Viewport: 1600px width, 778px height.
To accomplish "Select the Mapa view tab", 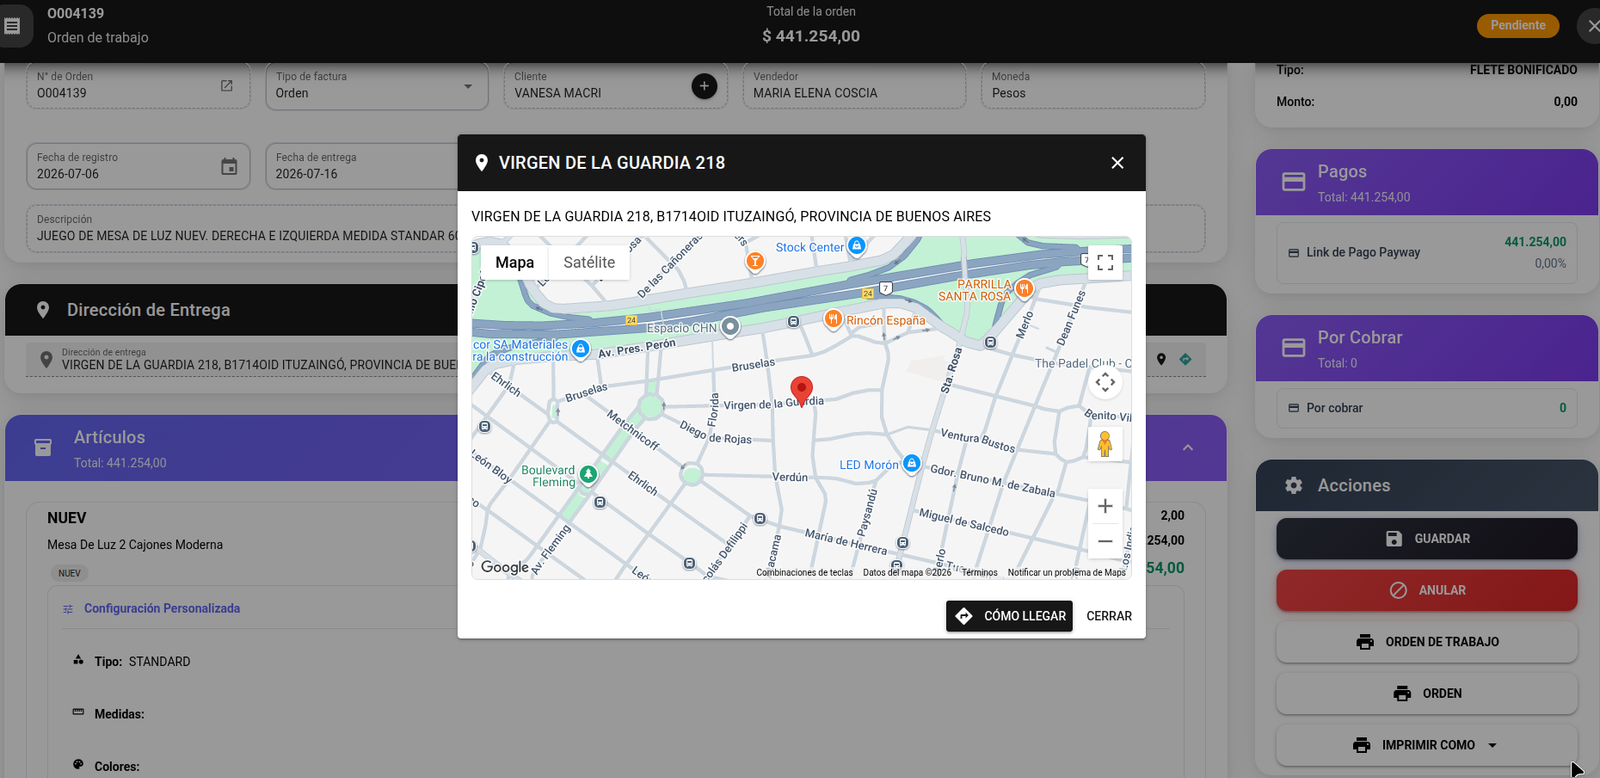I will coord(514,262).
